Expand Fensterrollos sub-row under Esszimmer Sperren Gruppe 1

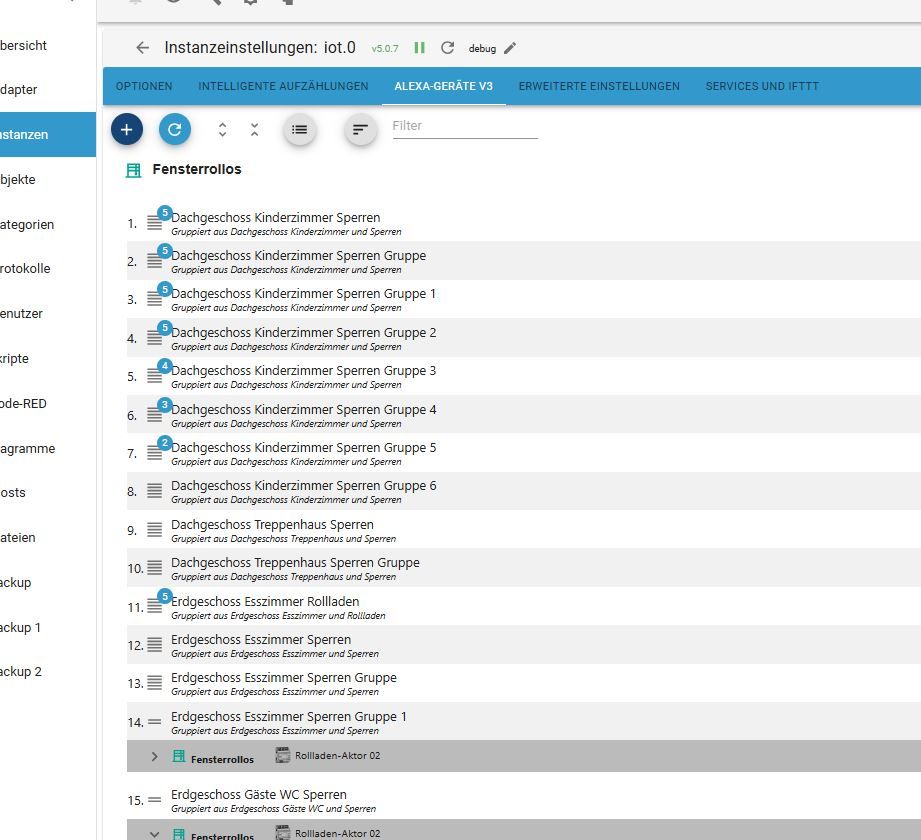point(154,757)
